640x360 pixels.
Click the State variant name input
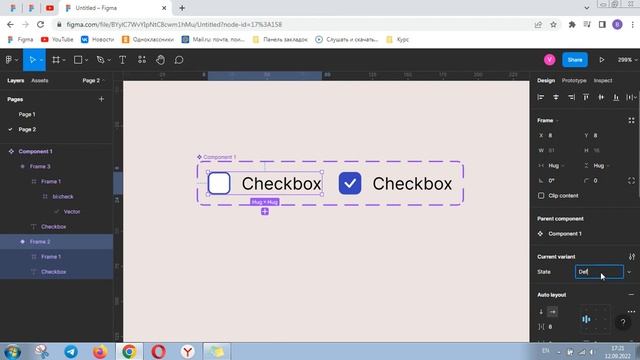599,272
